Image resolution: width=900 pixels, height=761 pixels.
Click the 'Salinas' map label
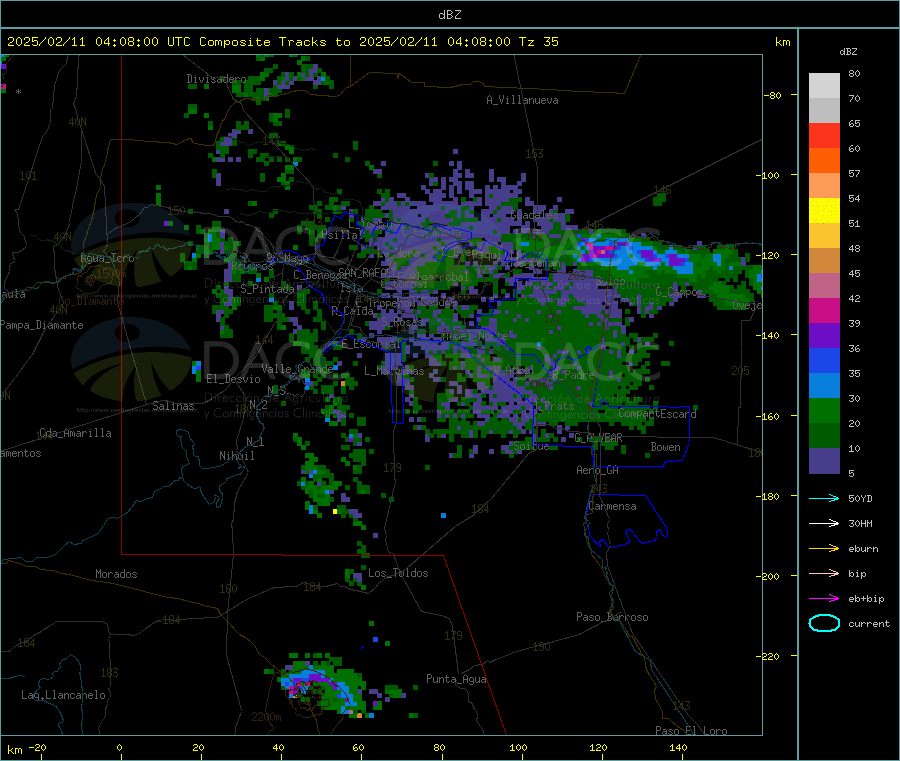click(173, 406)
